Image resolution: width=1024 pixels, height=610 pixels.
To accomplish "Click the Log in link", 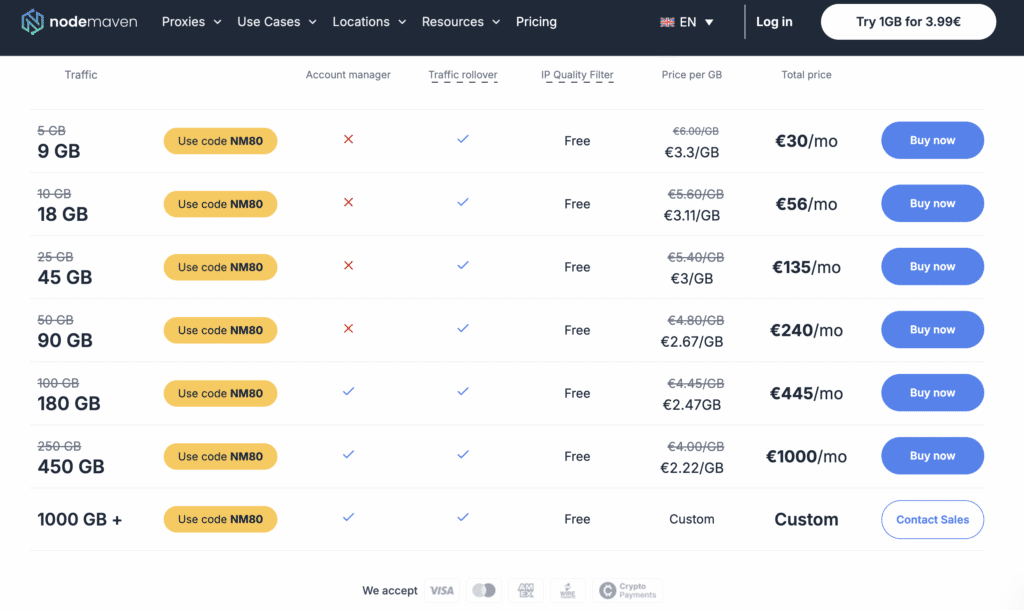I will (x=774, y=22).
